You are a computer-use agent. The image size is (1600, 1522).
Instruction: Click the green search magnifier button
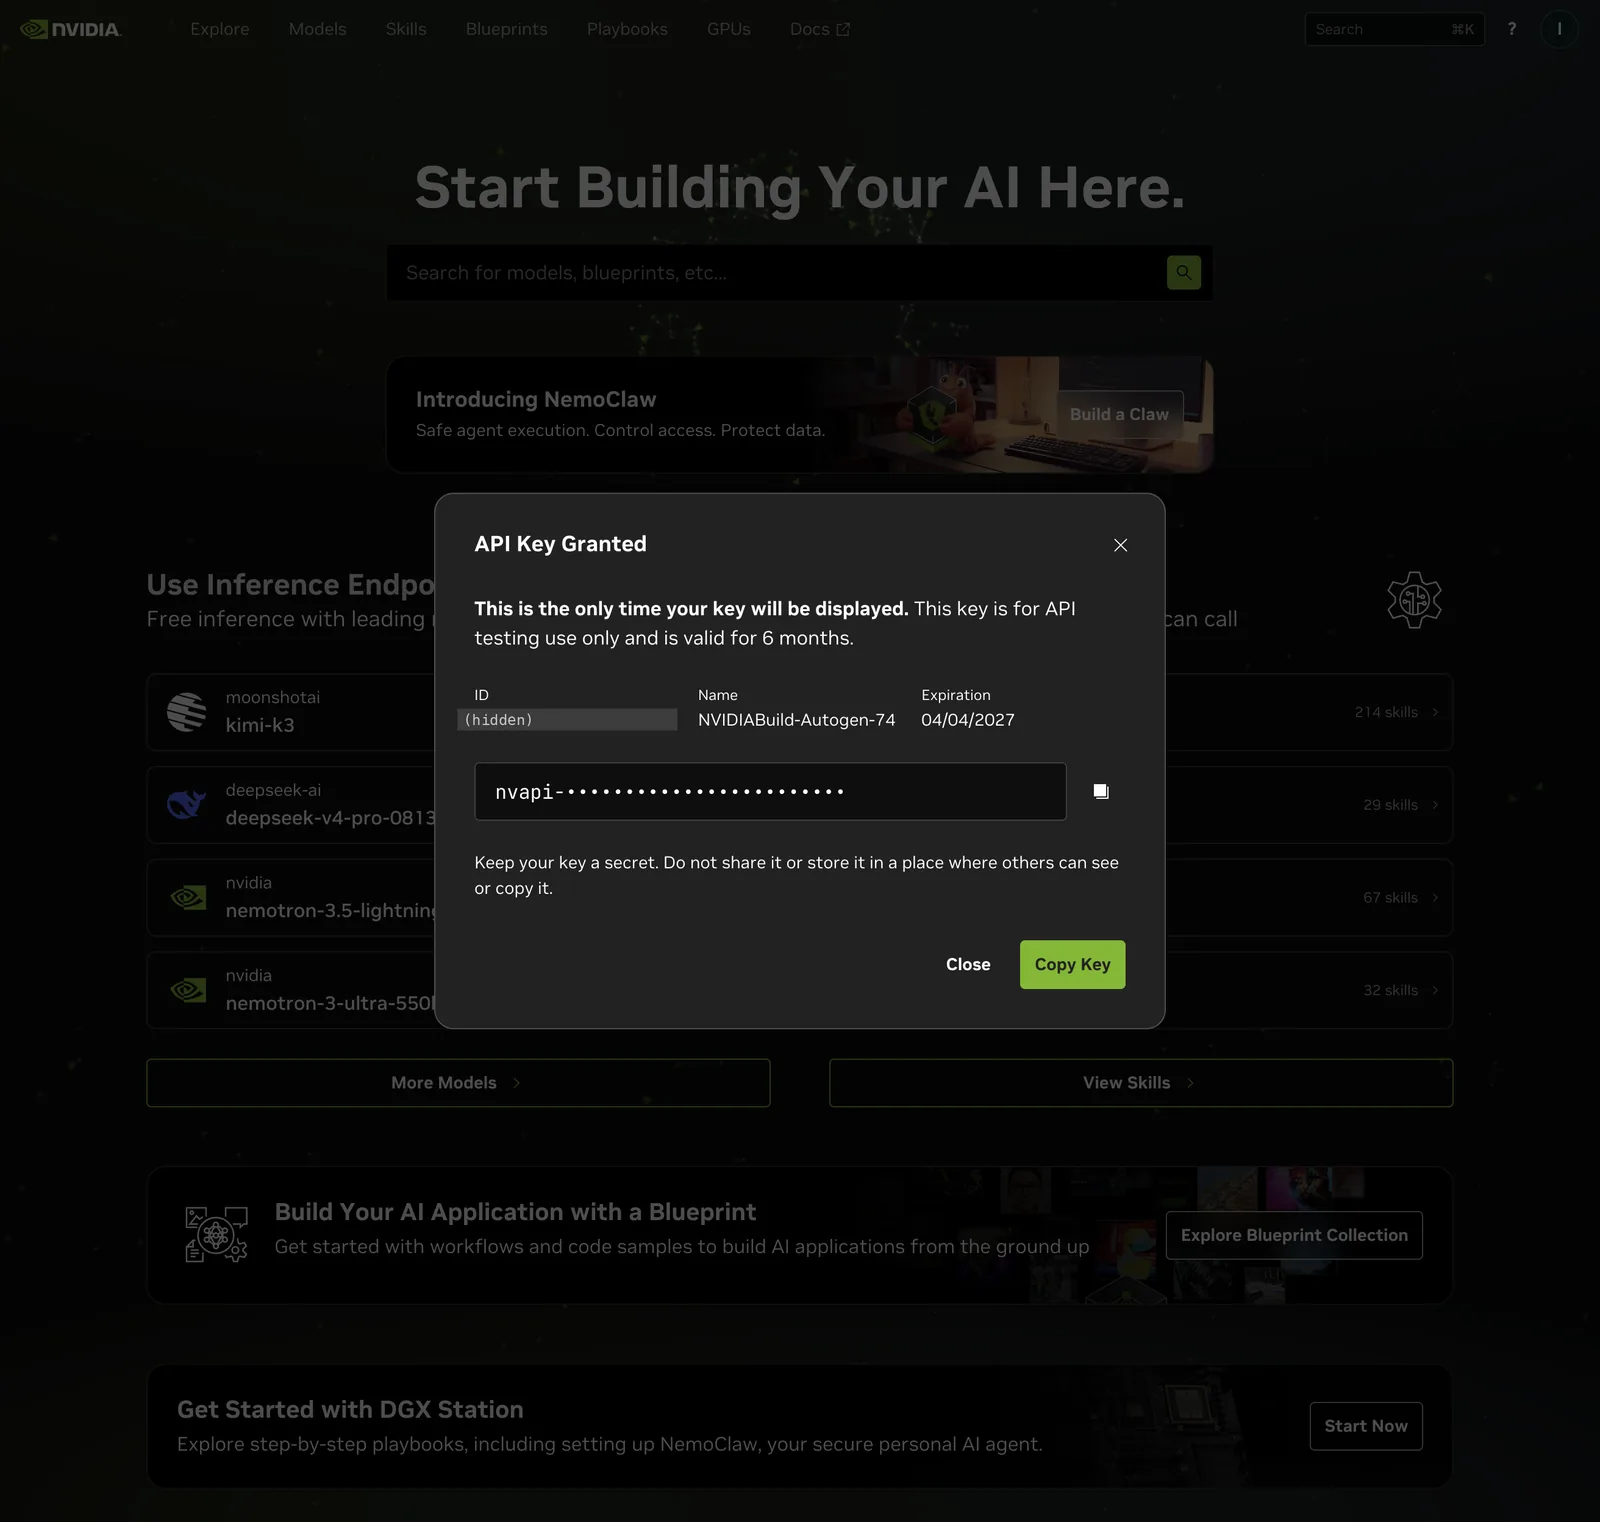coord(1184,272)
